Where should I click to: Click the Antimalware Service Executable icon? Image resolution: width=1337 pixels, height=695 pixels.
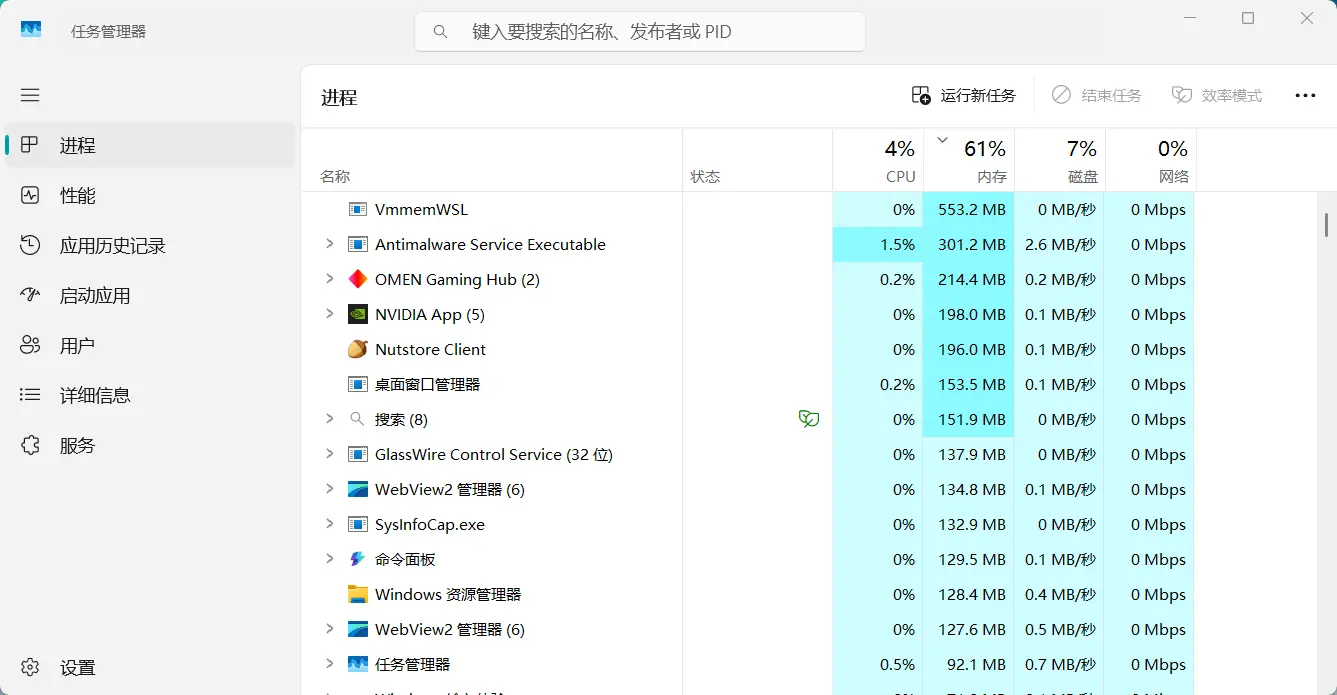click(358, 244)
